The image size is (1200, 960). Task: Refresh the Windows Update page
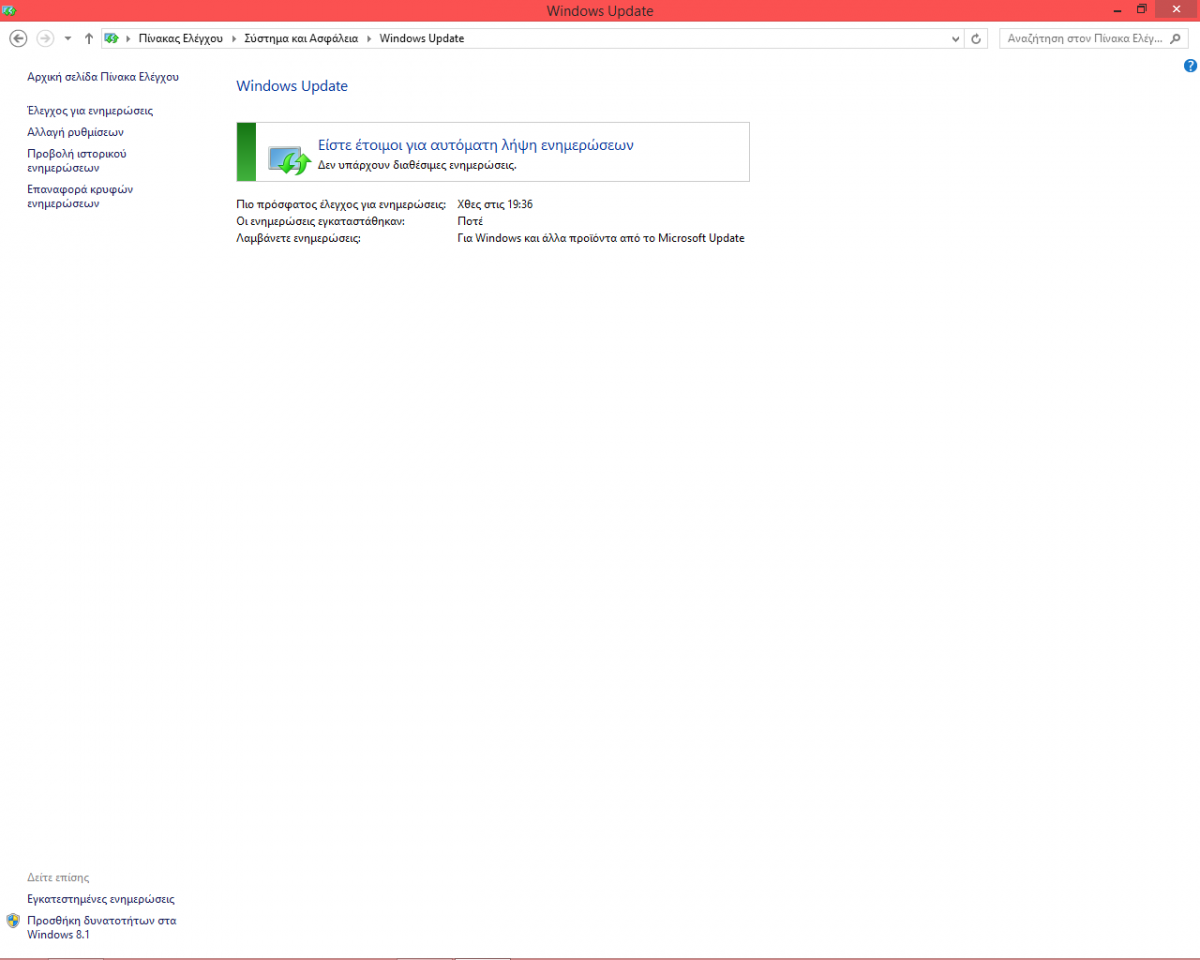coord(977,39)
